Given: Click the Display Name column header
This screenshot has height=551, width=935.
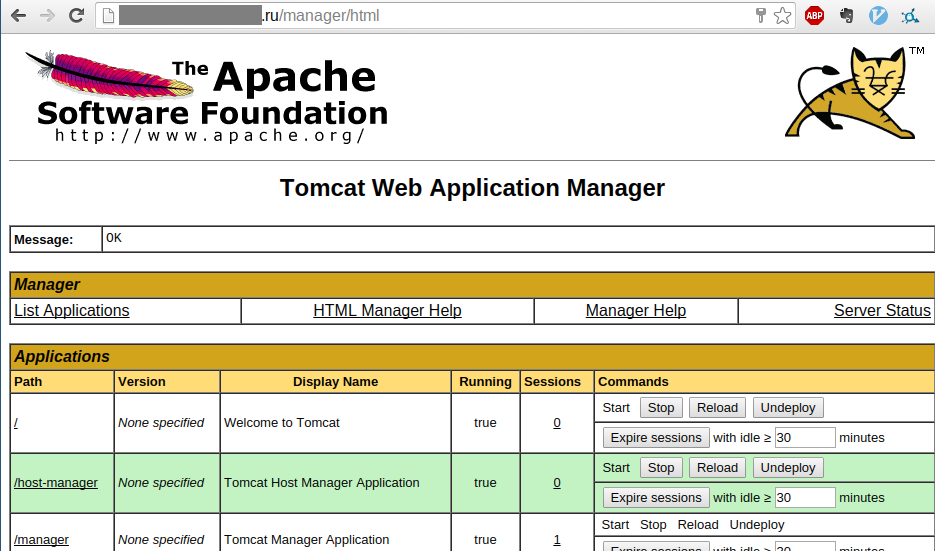Looking at the screenshot, I should tap(335, 382).
